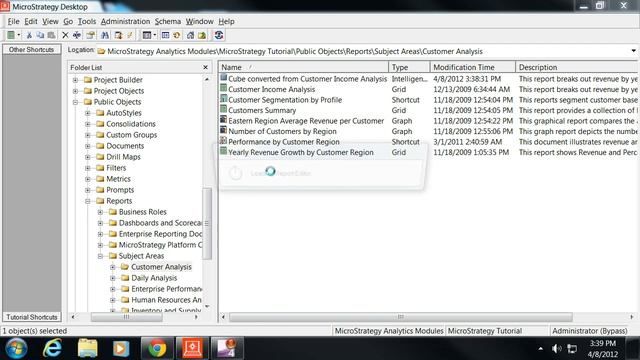Collapse the Public Objects tree node
Screen dimensions: 640x360
coord(76,102)
